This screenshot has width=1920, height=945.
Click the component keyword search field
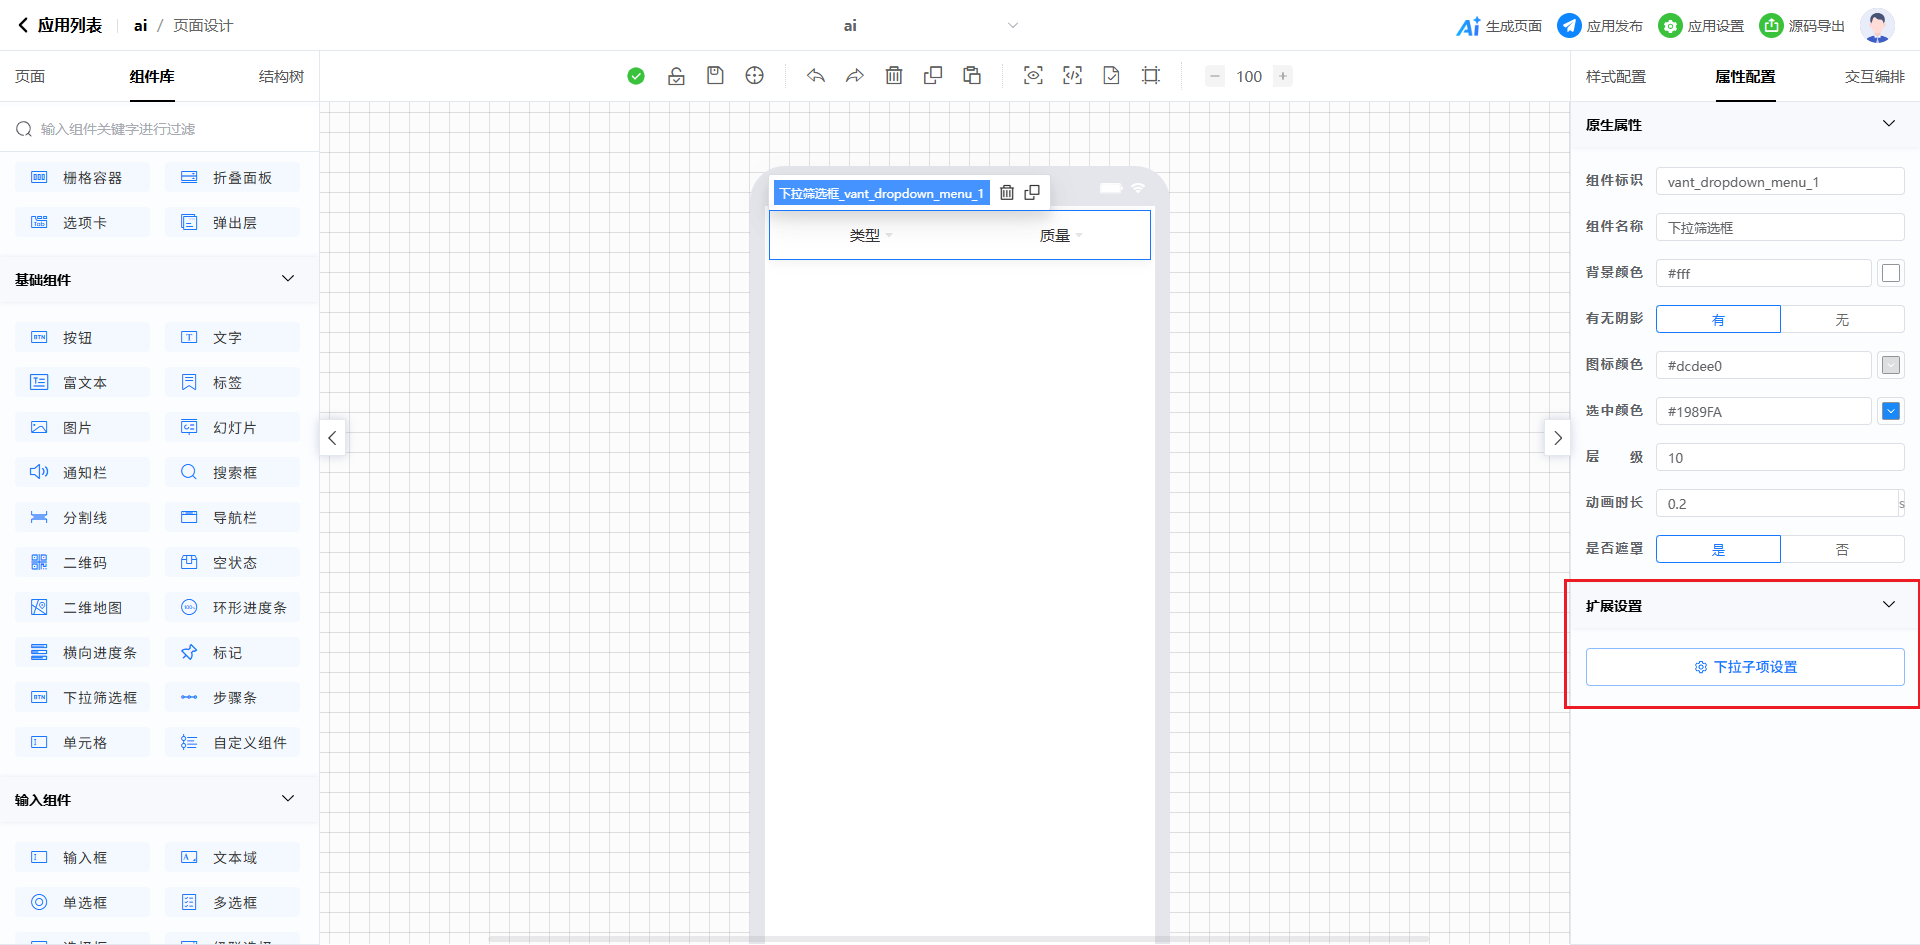(160, 129)
